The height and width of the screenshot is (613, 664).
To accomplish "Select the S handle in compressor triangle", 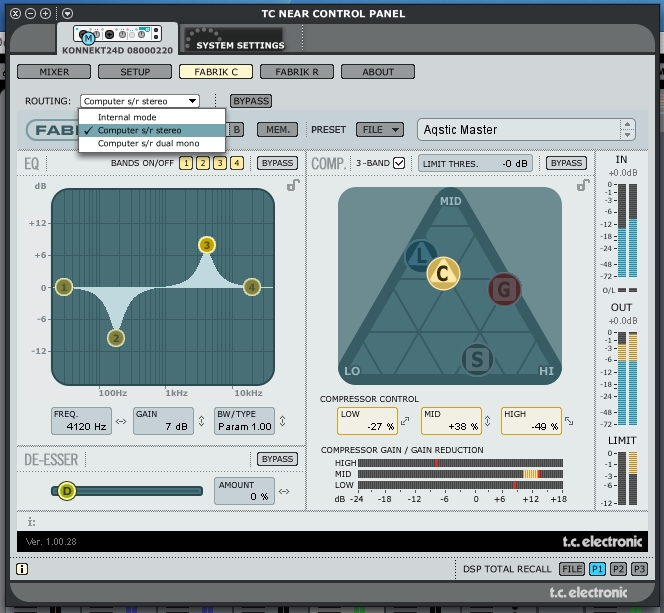I will click(x=477, y=360).
